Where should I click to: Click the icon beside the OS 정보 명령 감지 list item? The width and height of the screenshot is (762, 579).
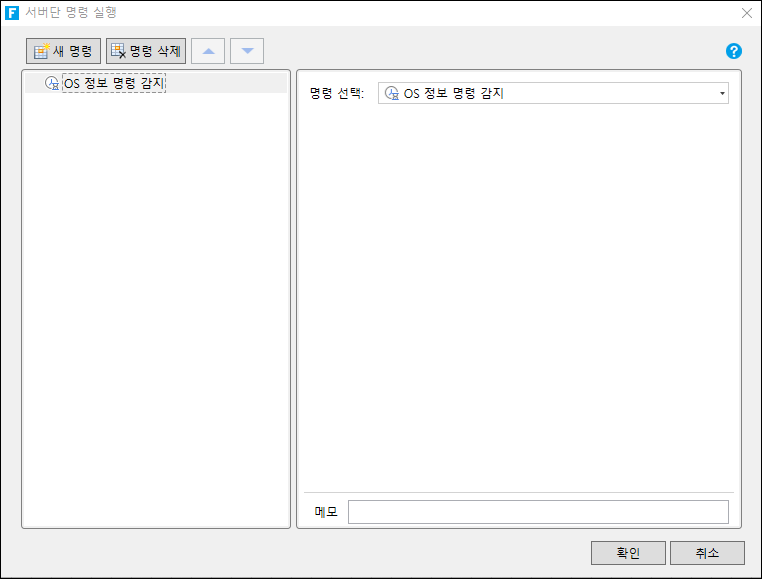tap(53, 84)
